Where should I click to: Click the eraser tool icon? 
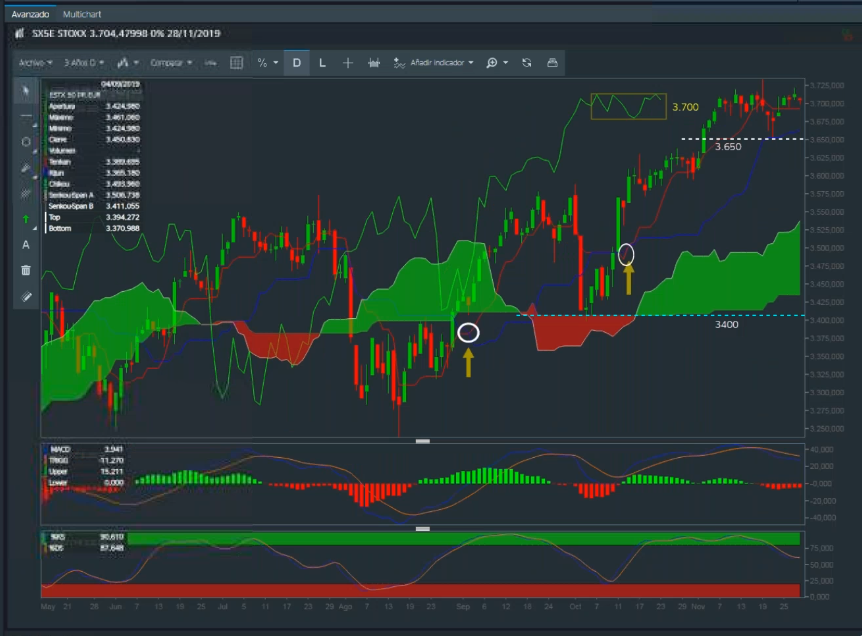point(26,296)
